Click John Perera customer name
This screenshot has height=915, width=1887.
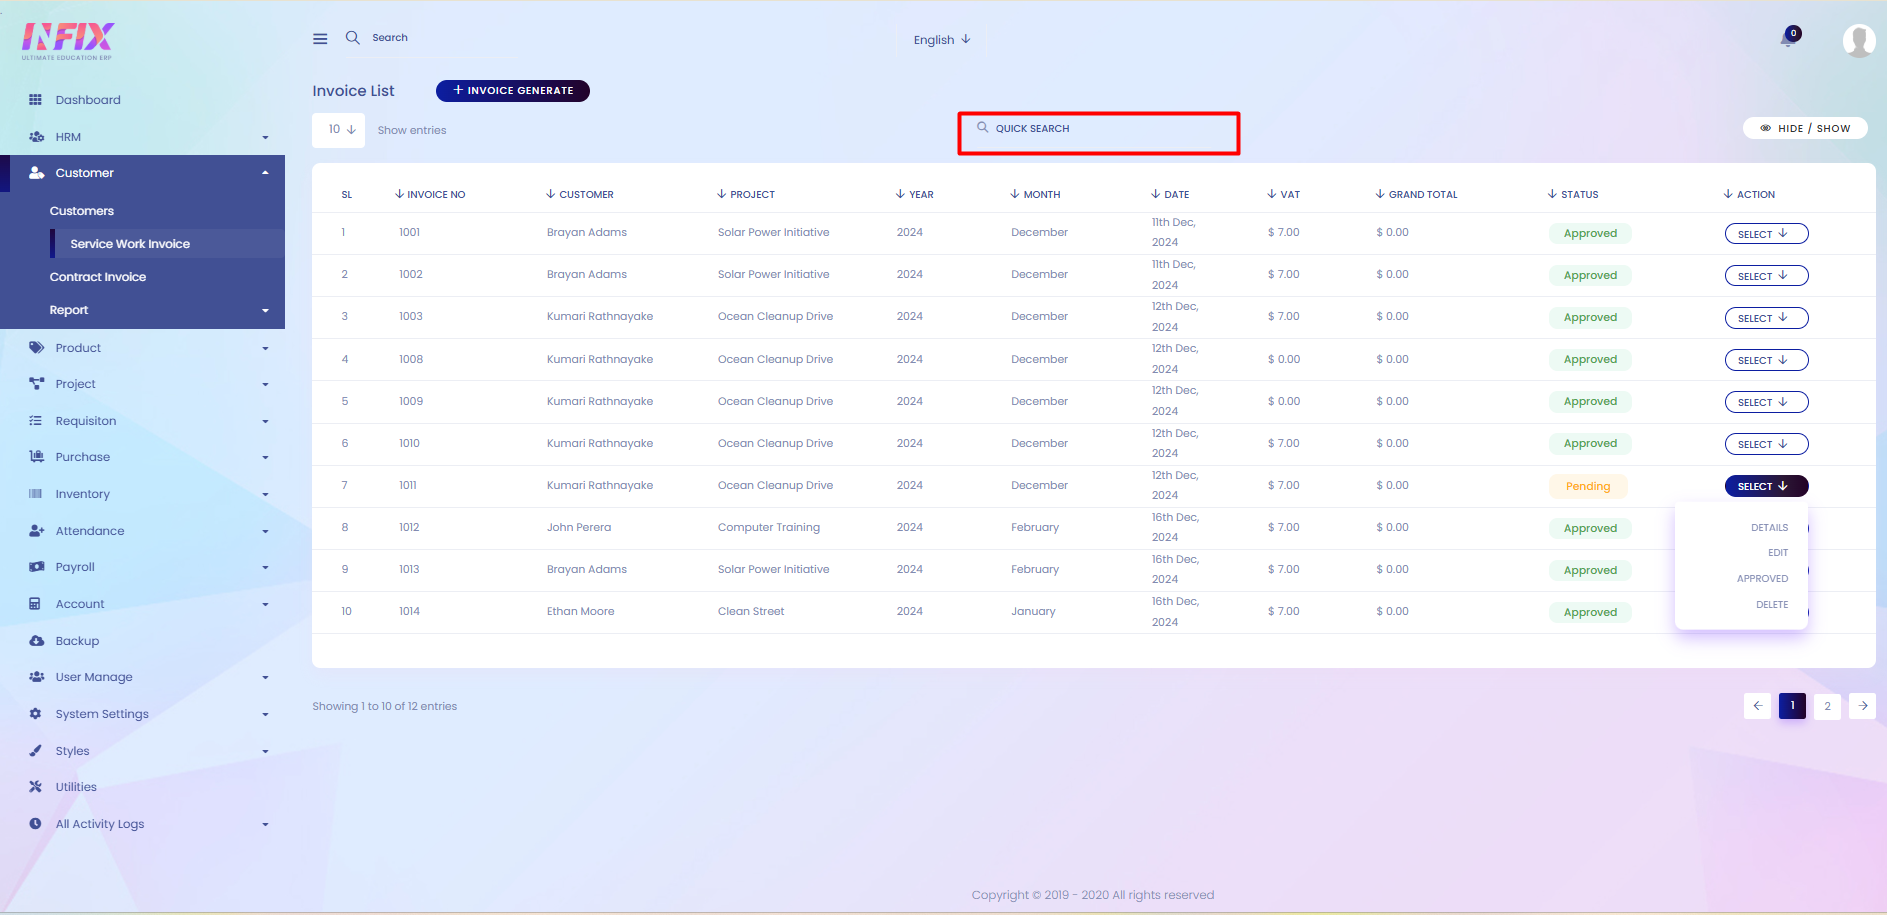579,527
